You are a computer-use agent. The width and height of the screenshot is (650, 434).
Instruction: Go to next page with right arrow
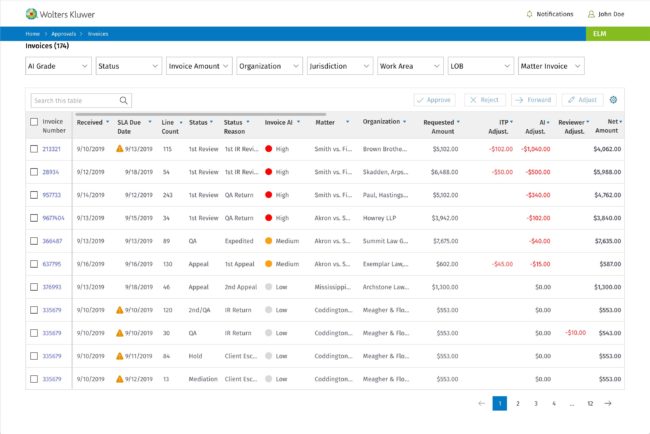click(x=607, y=403)
